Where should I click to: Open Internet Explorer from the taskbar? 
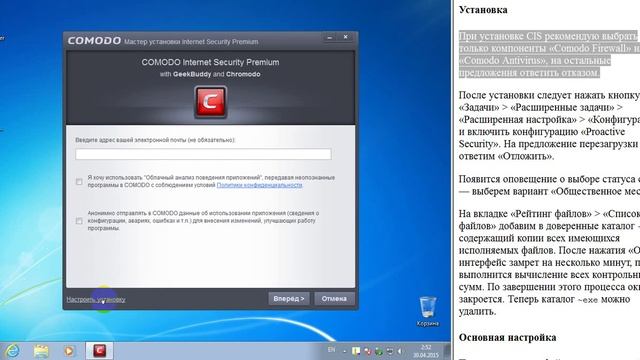pos(12,351)
